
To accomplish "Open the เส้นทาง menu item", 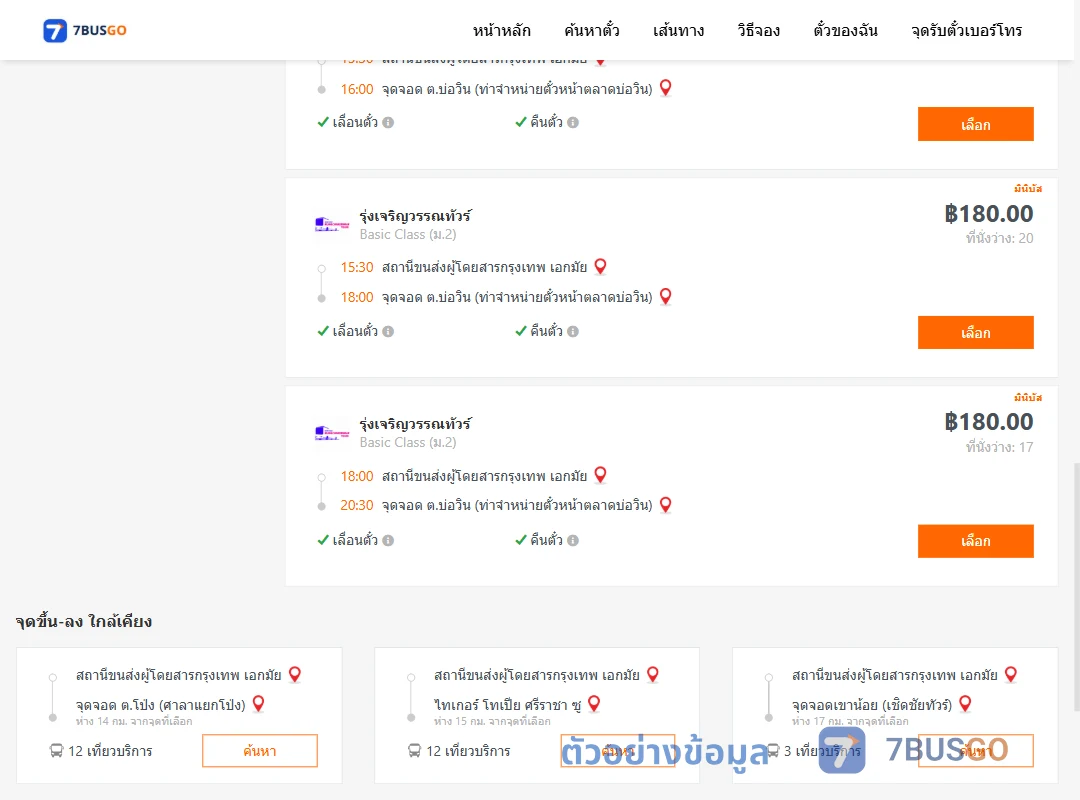I will click(x=678, y=30).
